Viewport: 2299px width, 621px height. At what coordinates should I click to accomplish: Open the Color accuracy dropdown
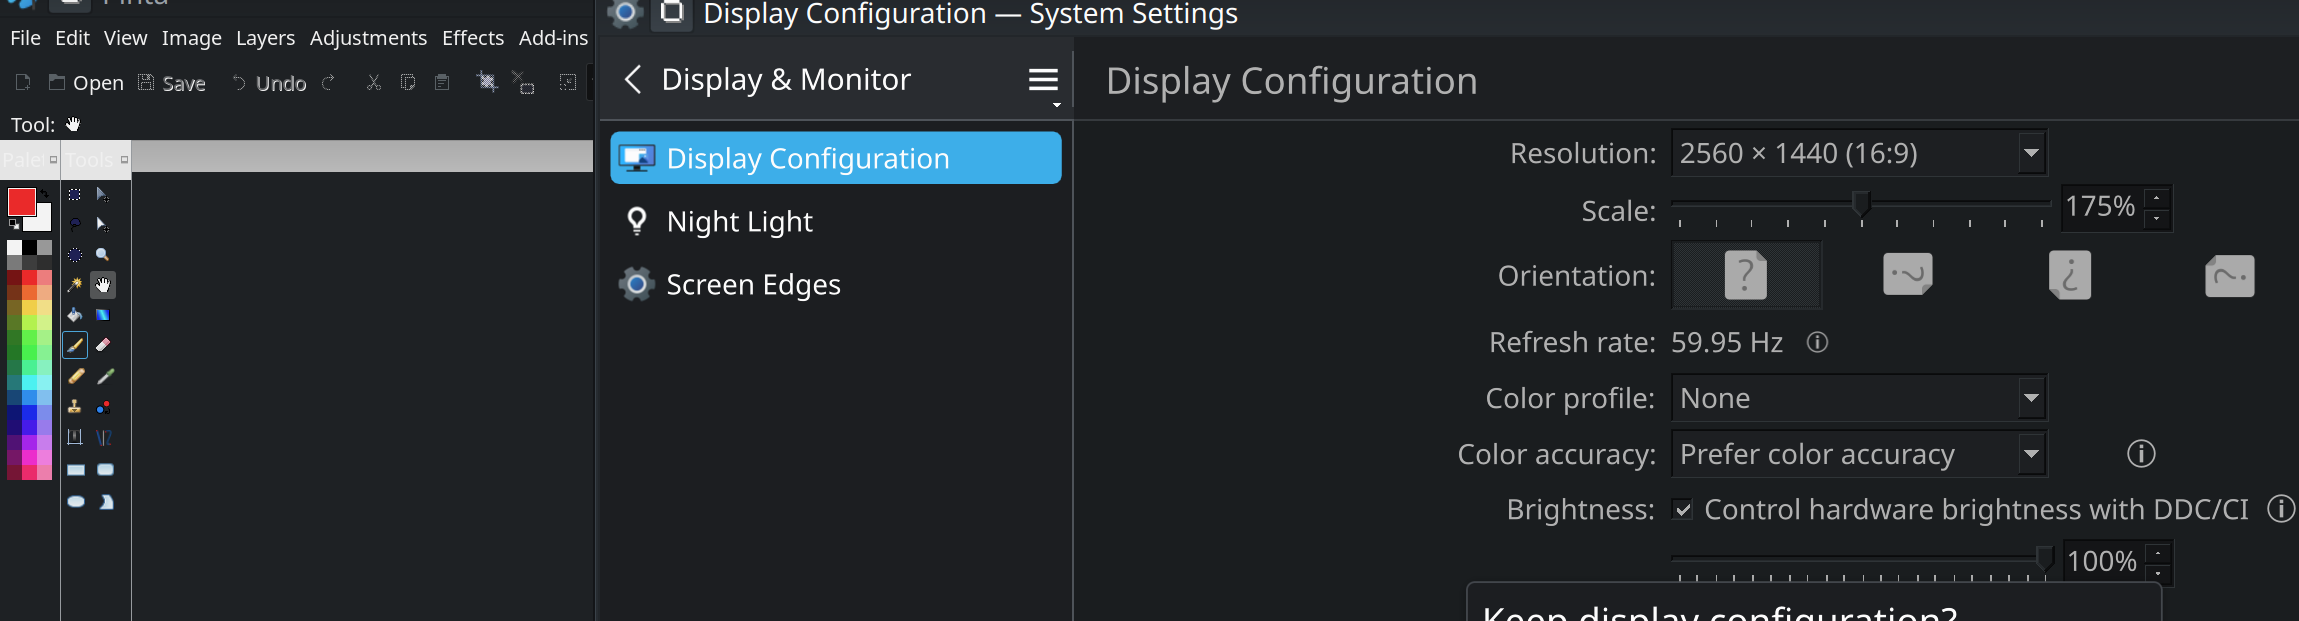click(1859, 454)
